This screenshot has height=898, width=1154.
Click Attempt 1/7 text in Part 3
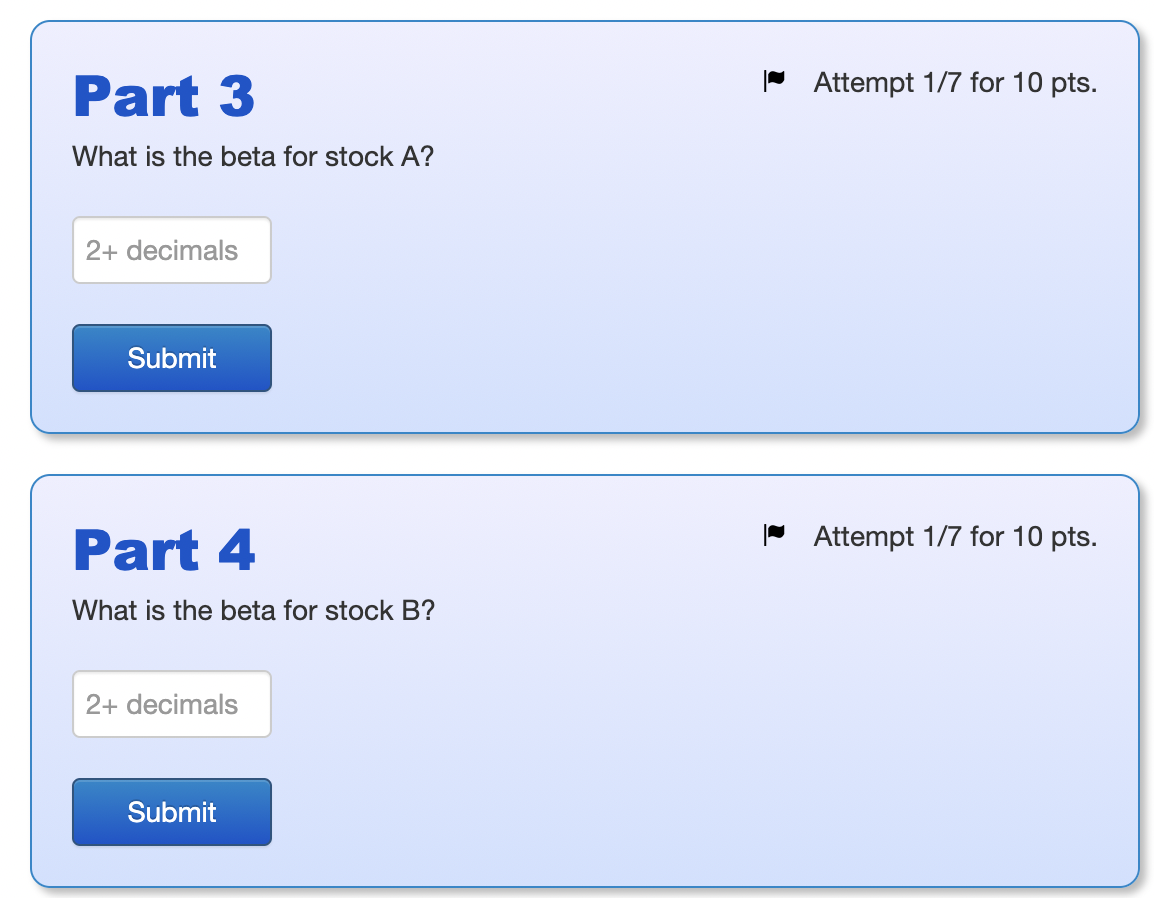coord(955,83)
